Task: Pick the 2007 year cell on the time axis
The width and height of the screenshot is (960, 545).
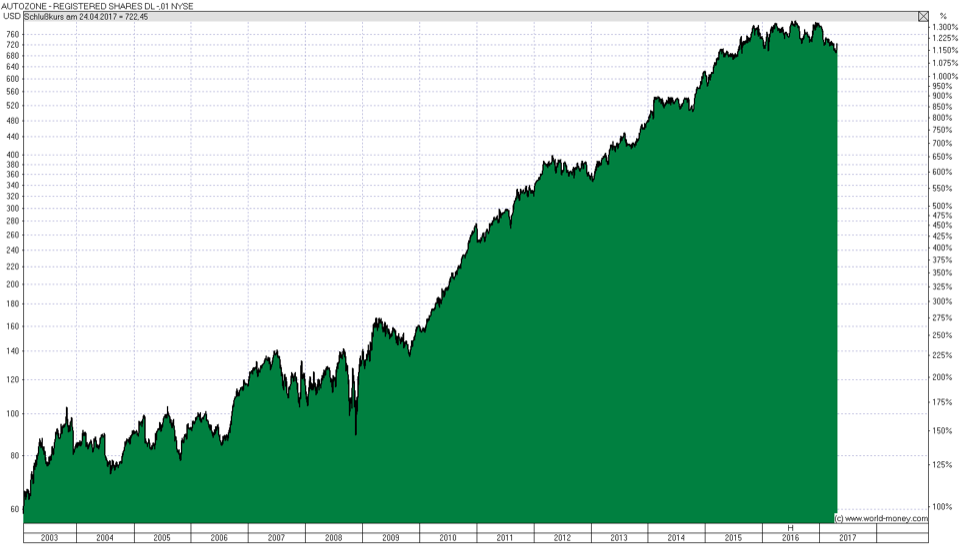Action: [277, 538]
